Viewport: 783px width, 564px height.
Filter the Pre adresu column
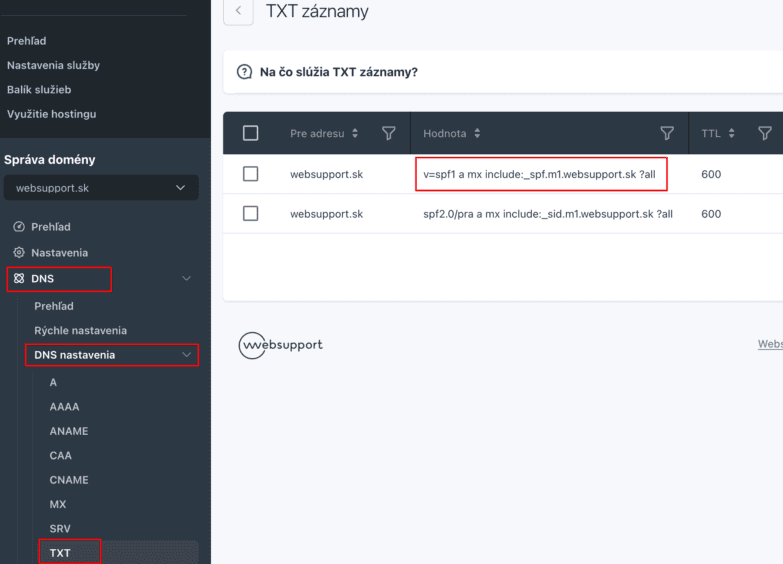tap(389, 133)
